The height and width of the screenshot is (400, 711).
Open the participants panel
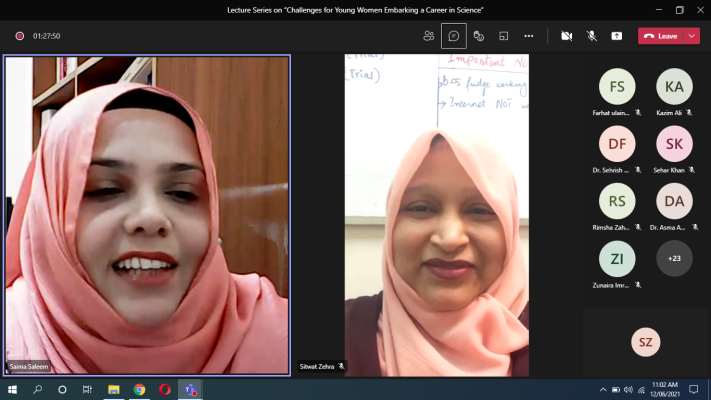point(429,36)
